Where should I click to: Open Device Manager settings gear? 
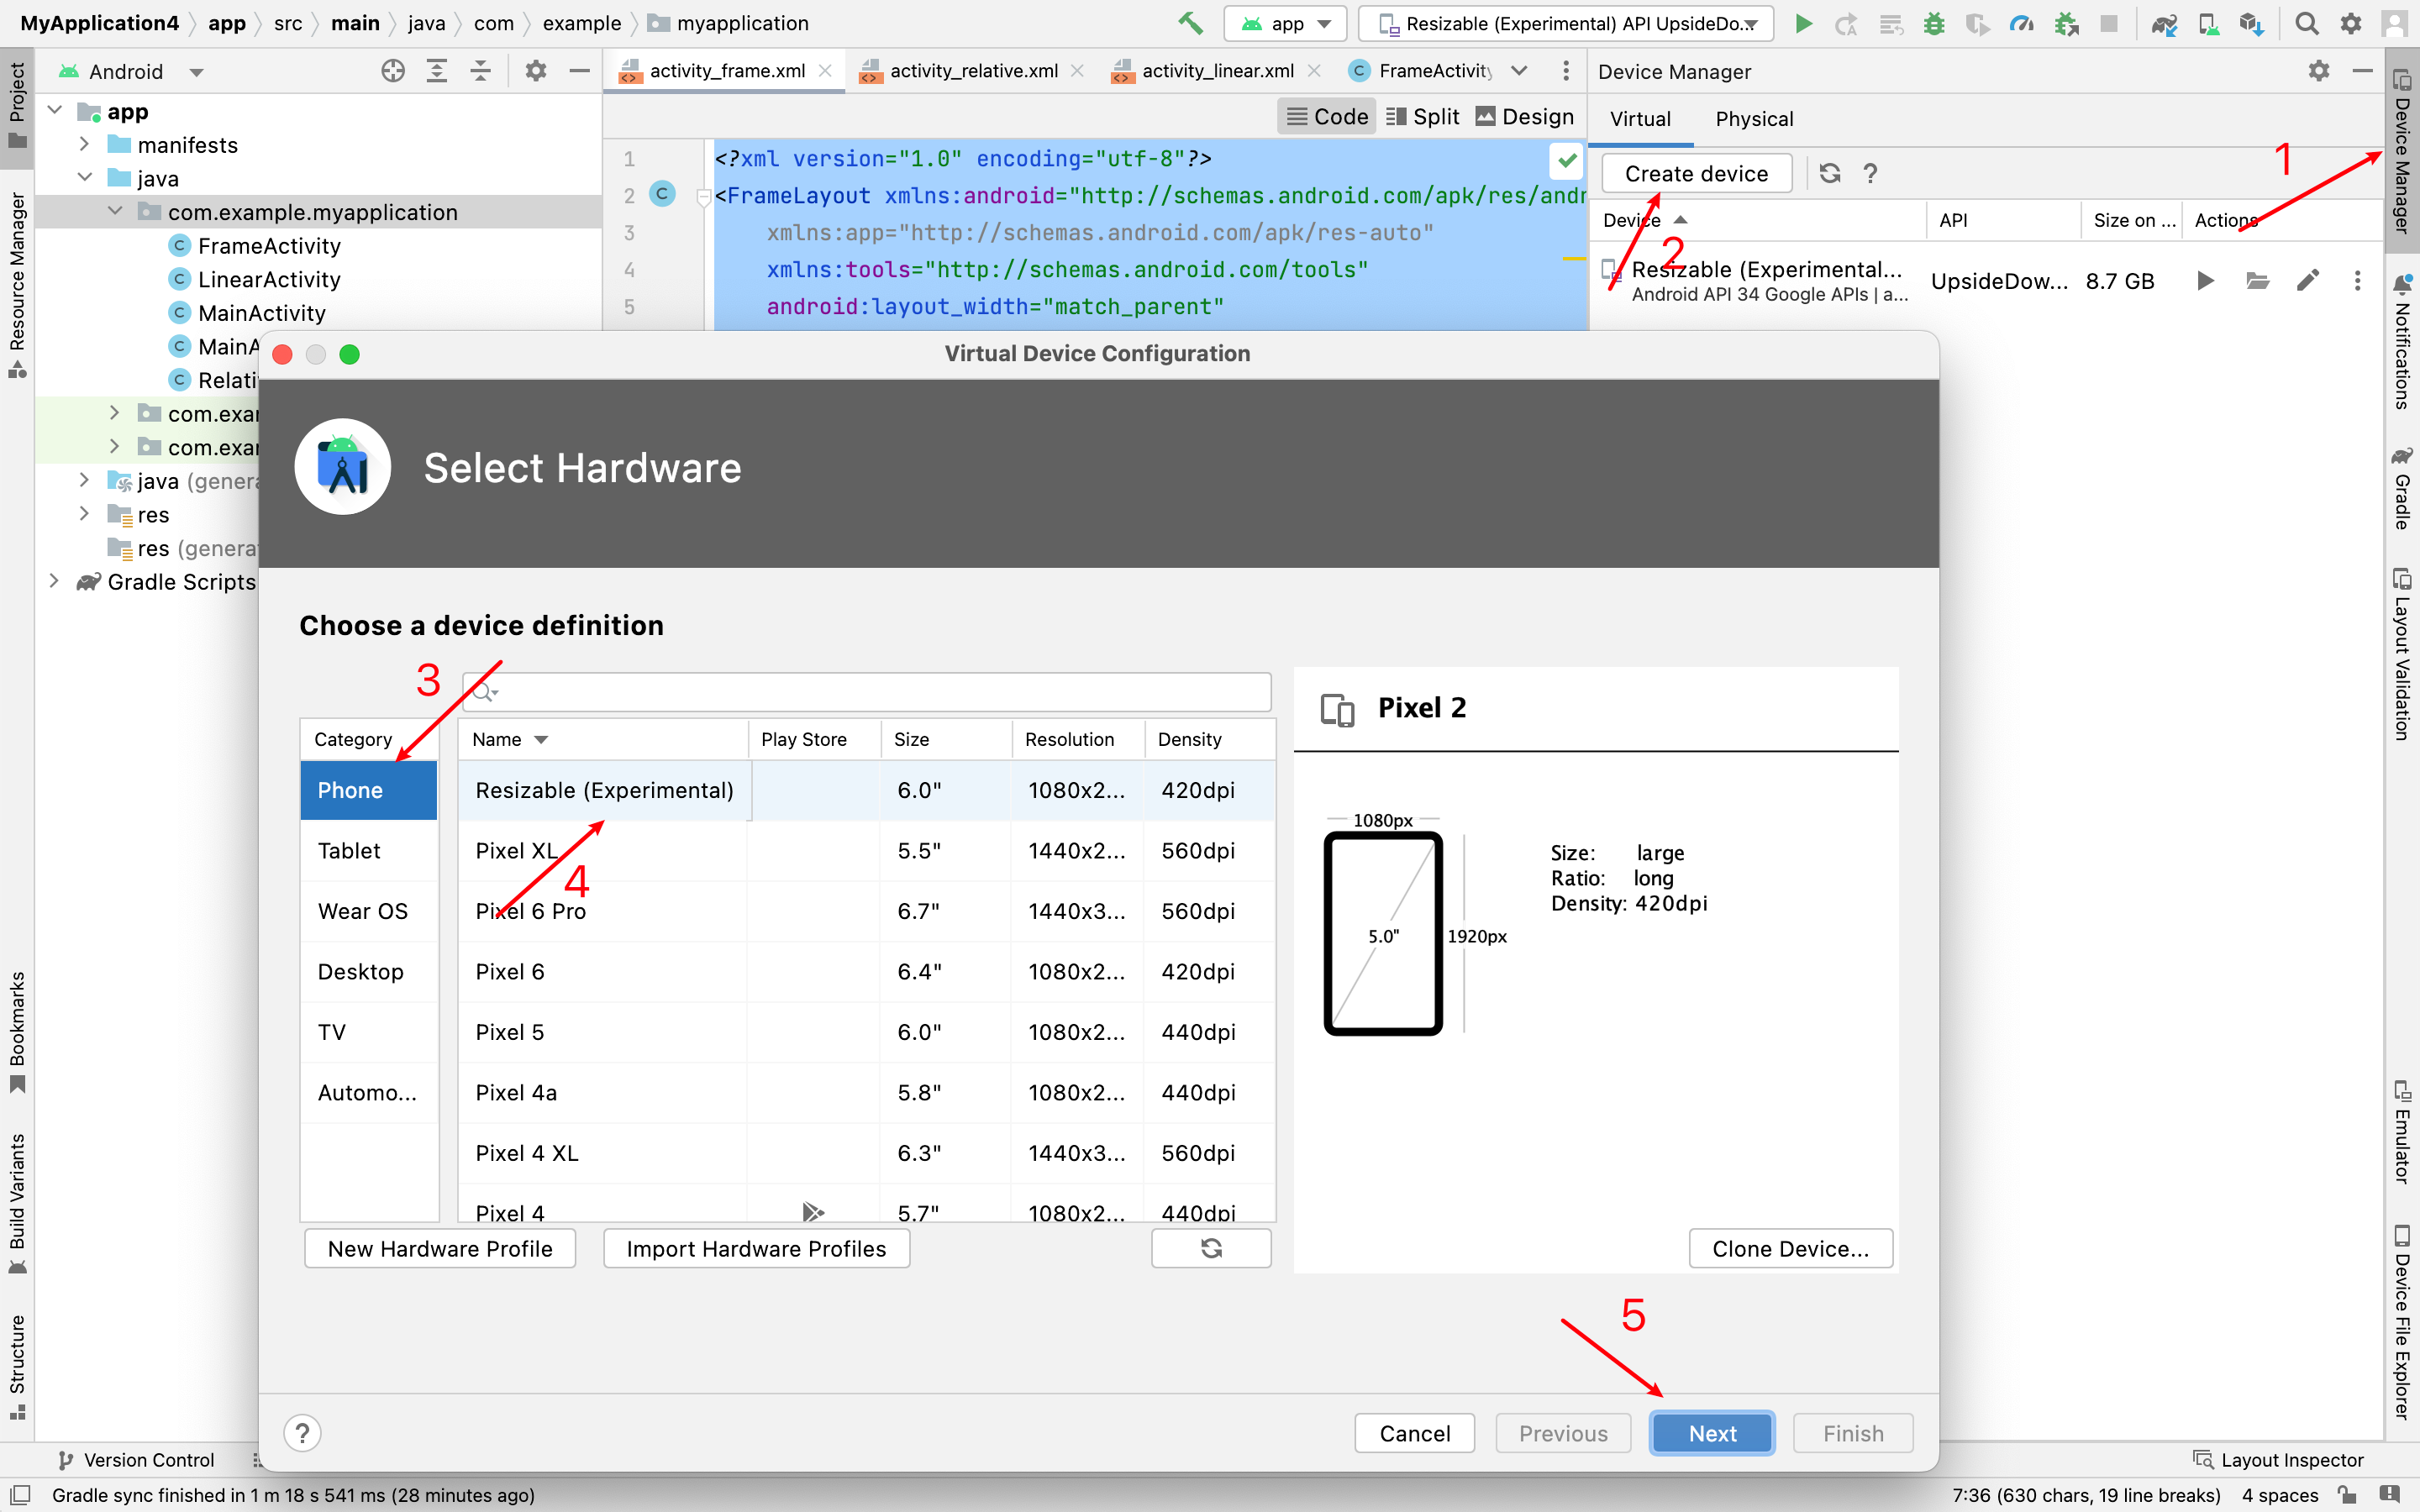2319,71
